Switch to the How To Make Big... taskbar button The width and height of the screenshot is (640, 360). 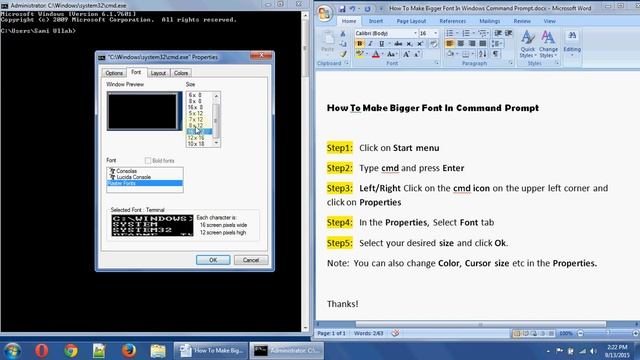(211, 350)
